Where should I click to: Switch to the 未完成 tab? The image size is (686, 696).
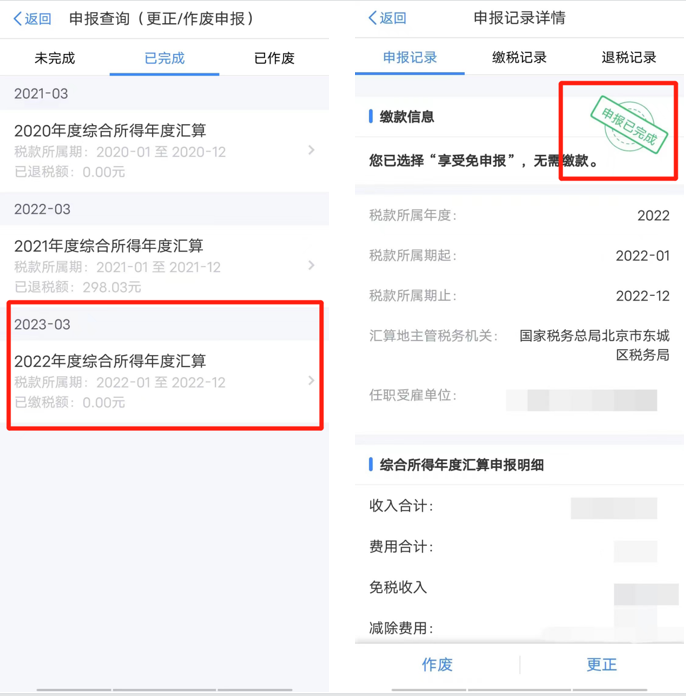pyautogui.click(x=55, y=58)
